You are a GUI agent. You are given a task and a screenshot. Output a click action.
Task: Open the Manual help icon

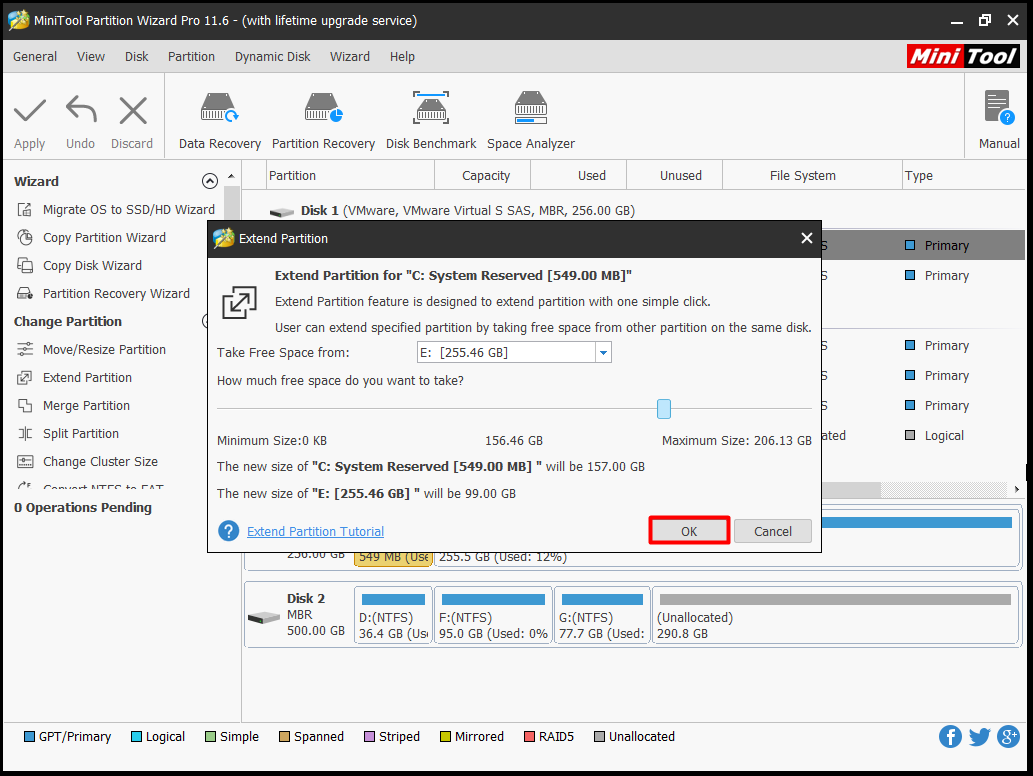998,108
